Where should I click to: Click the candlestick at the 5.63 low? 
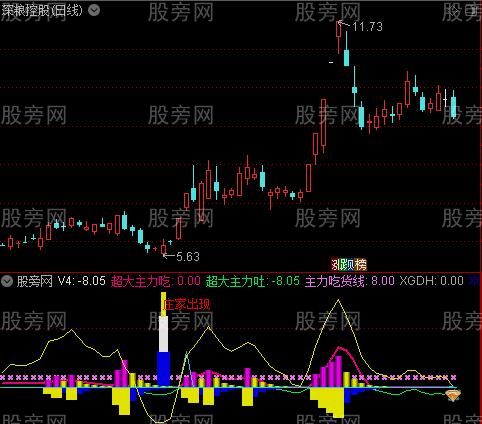[163, 248]
